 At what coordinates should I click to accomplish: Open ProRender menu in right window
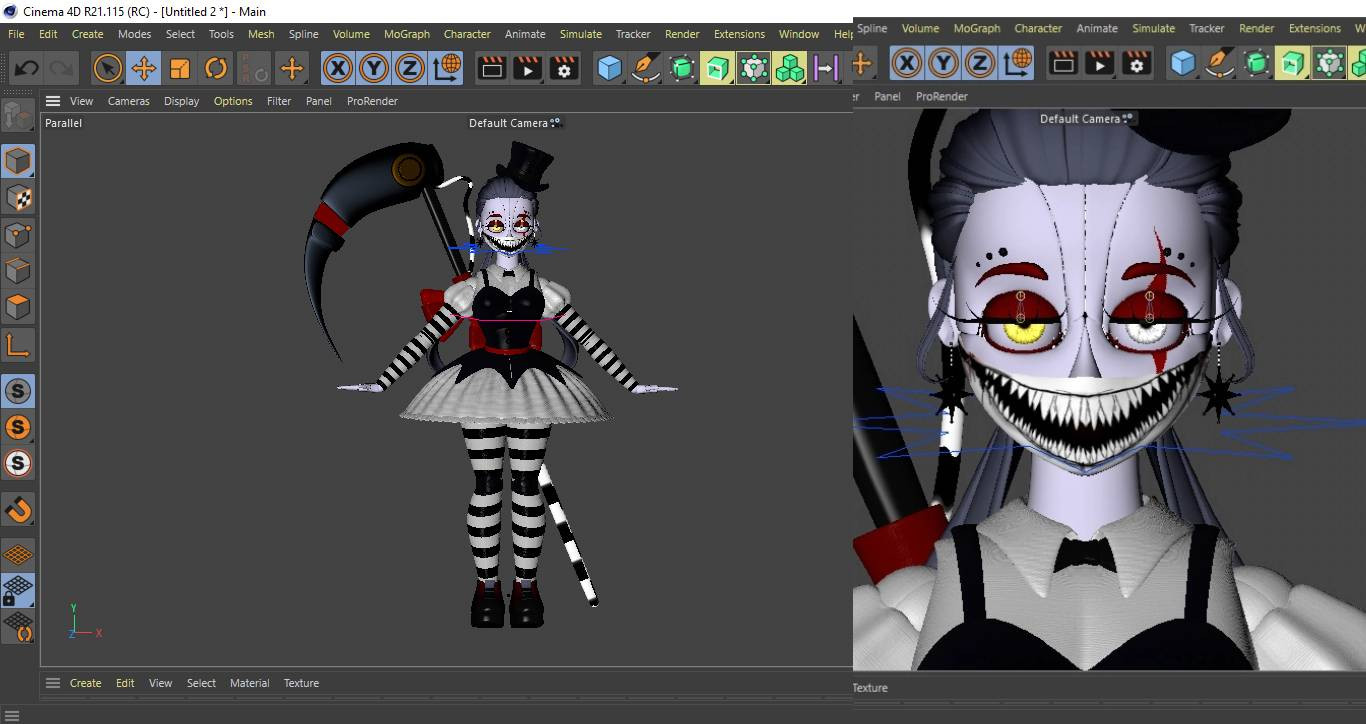pos(942,96)
